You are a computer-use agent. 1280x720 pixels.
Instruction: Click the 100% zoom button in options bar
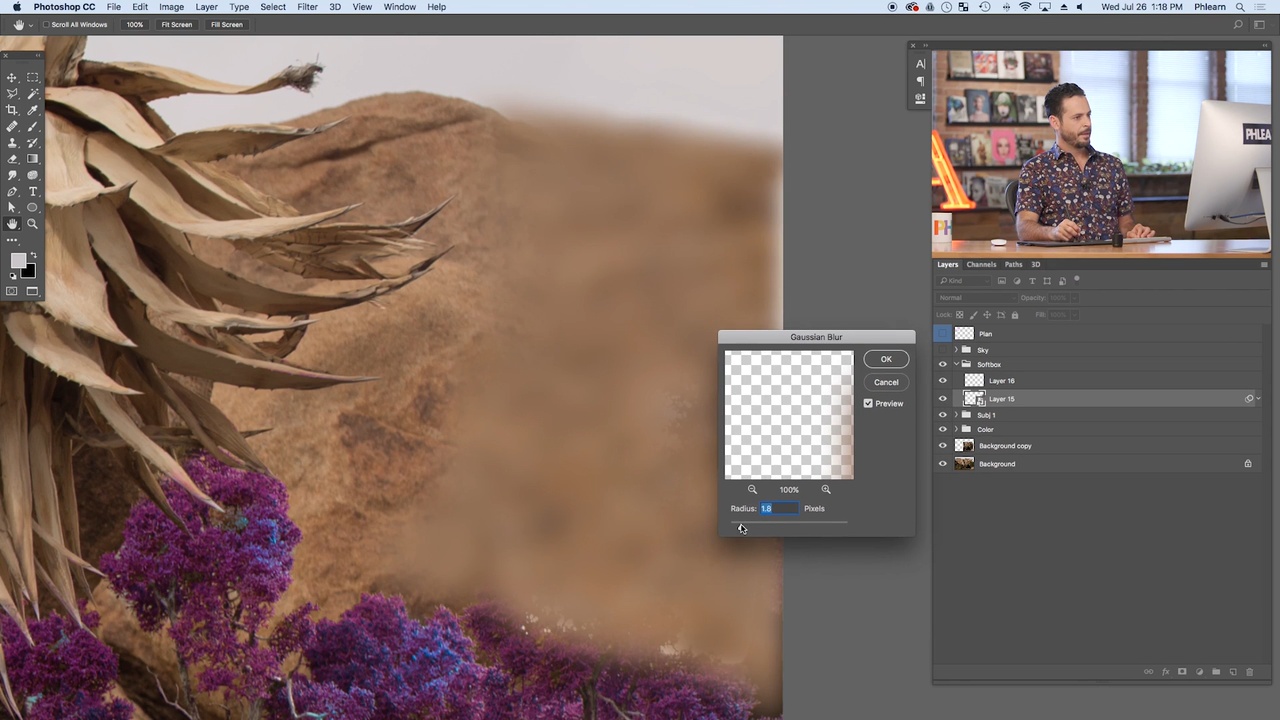point(135,24)
